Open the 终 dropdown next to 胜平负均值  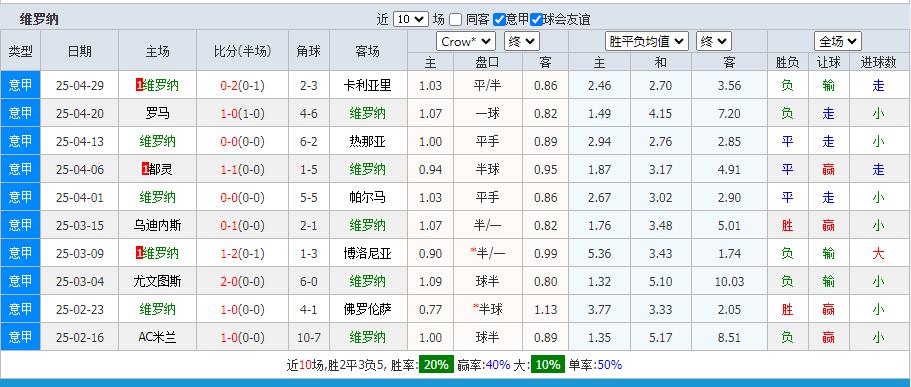pyautogui.click(x=713, y=41)
